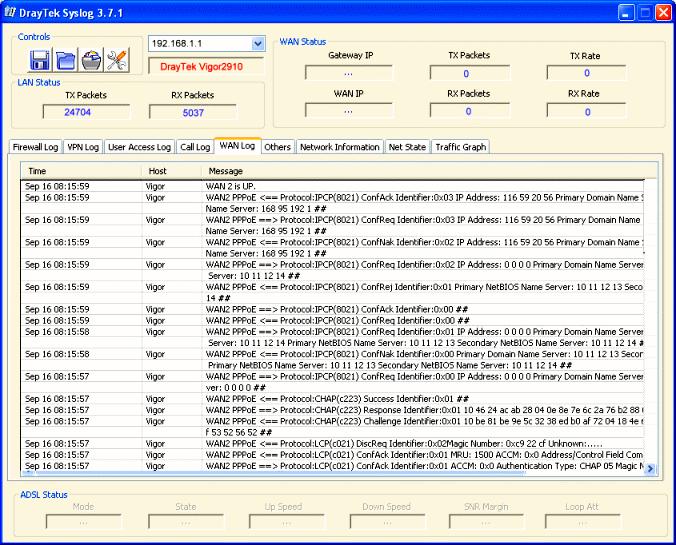Open the VPN Log tab
The image size is (676, 545).
click(x=83, y=147)
